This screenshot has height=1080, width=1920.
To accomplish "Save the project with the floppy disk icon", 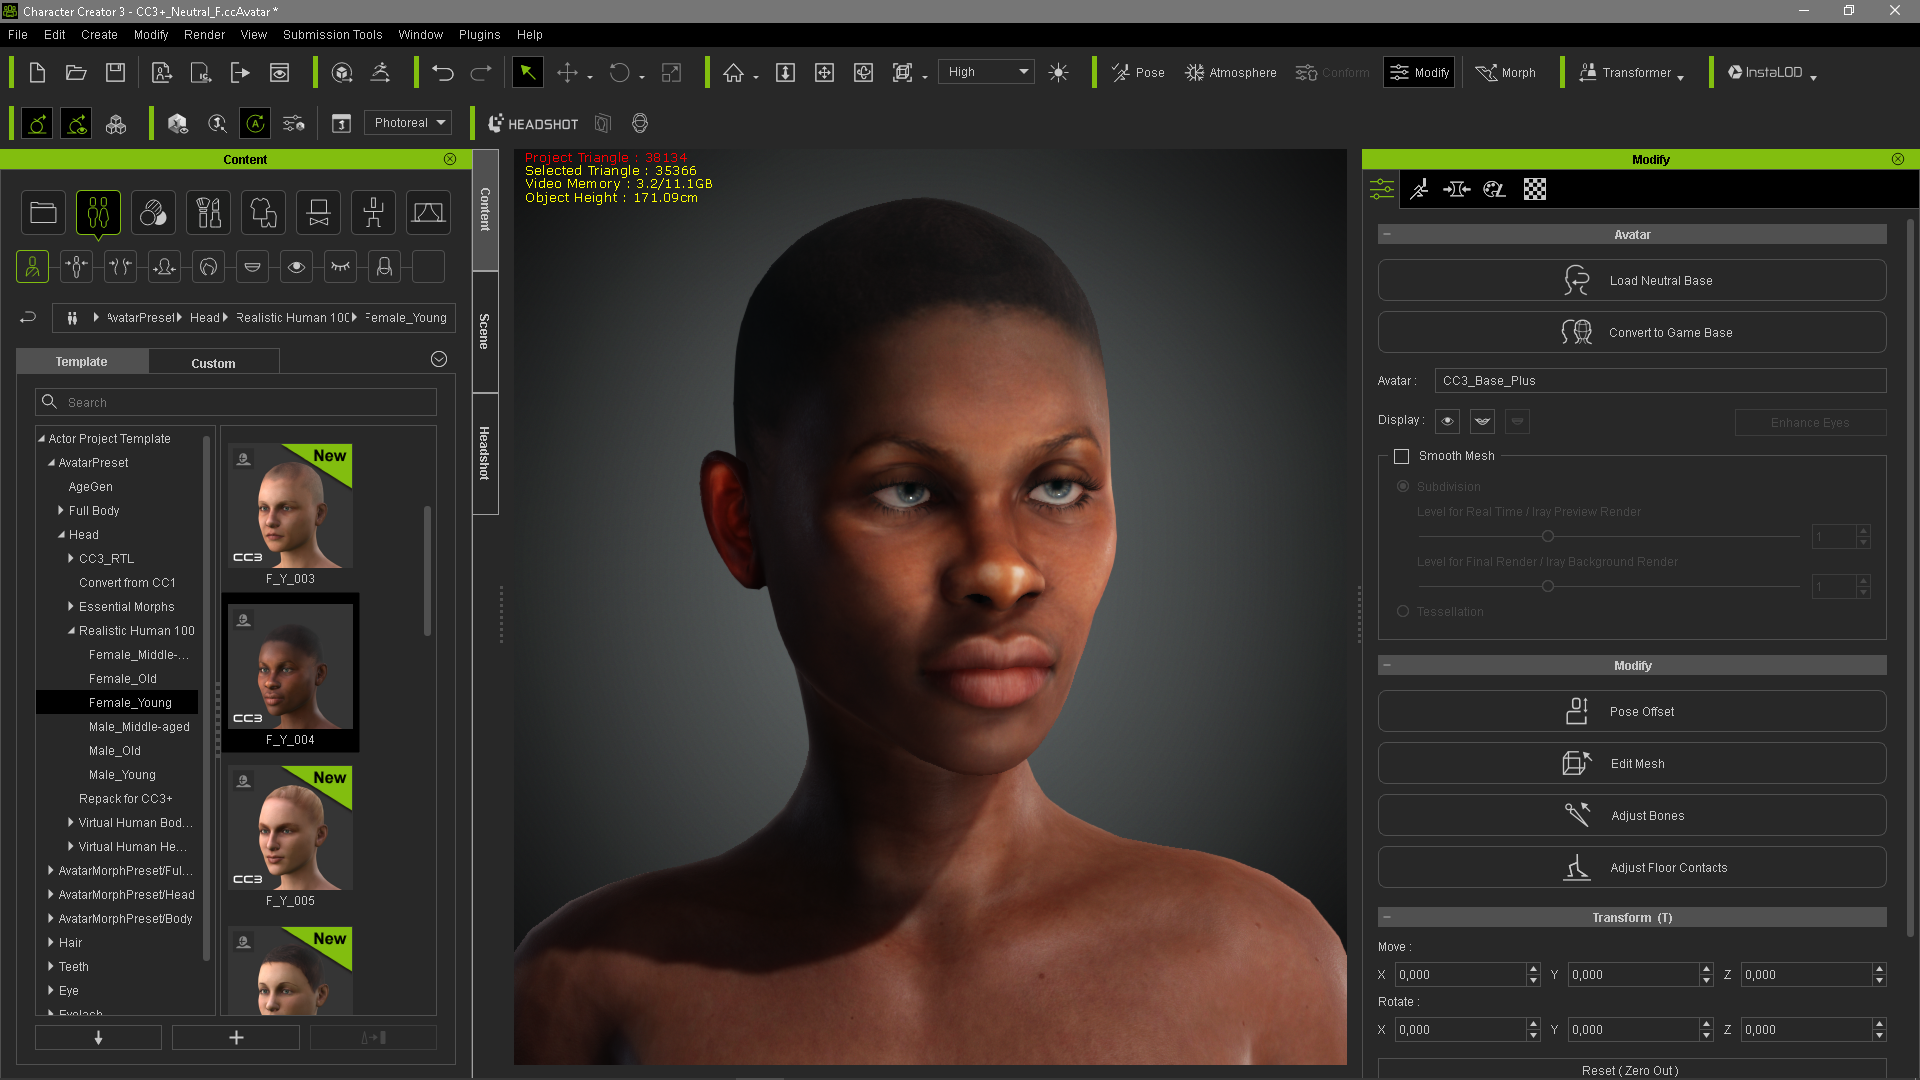I will 116,72.
